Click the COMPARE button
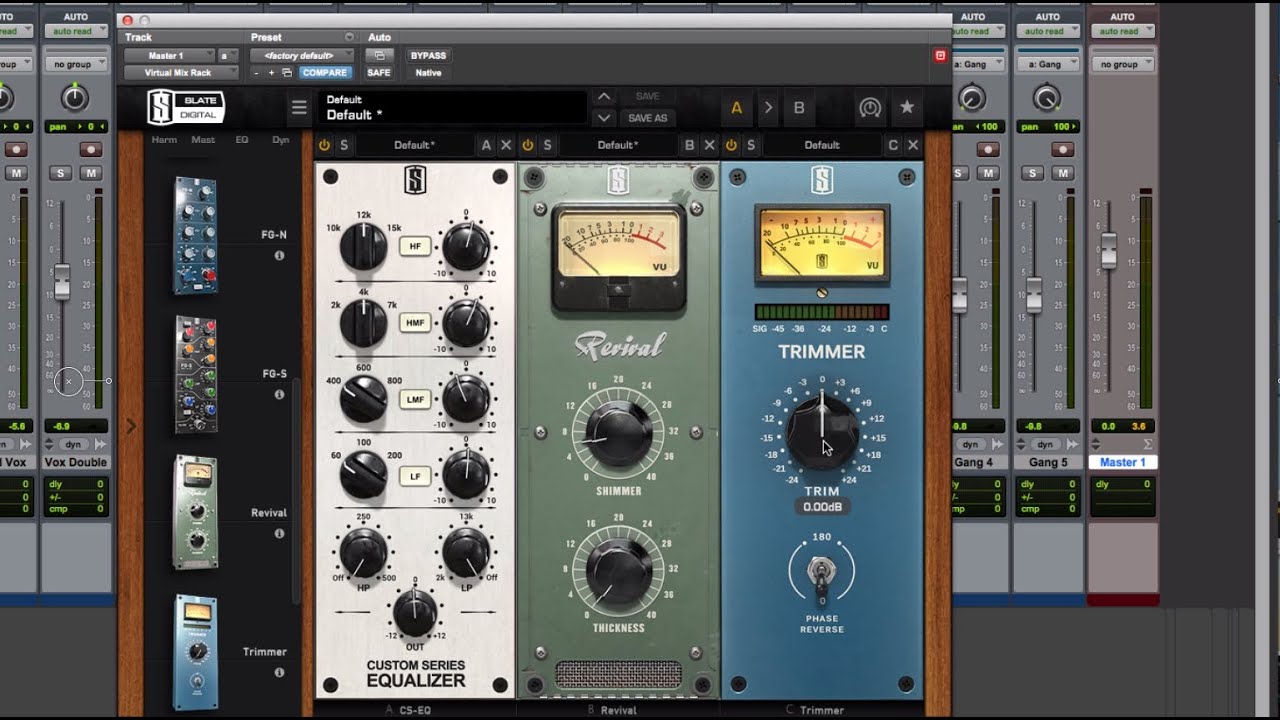 [325, 73]
